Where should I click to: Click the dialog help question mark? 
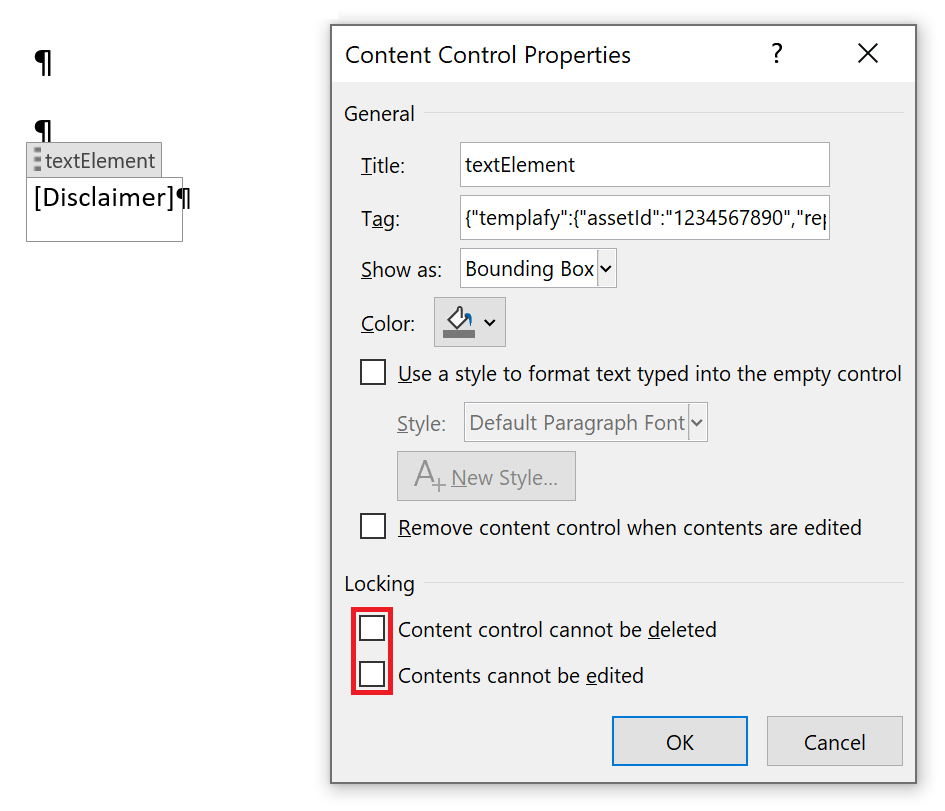777,54
